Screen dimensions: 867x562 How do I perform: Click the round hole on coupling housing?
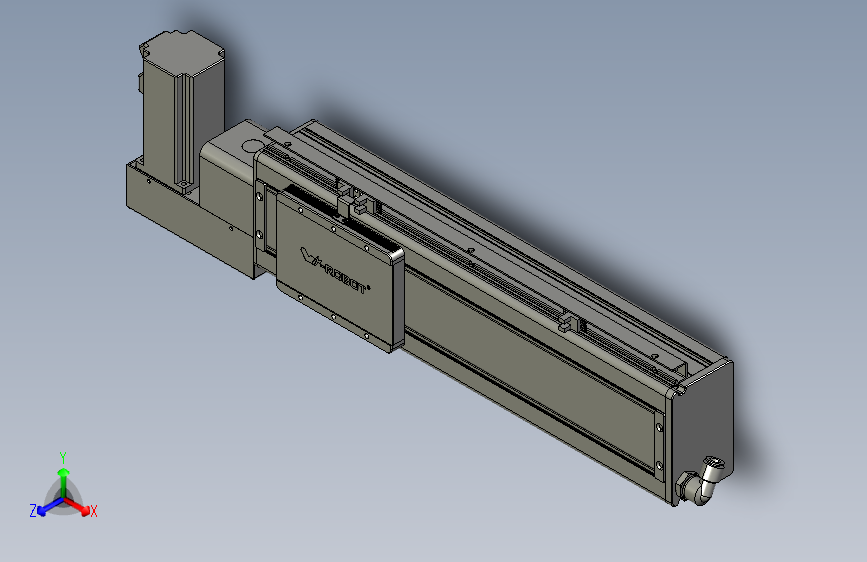pos(253,146)
